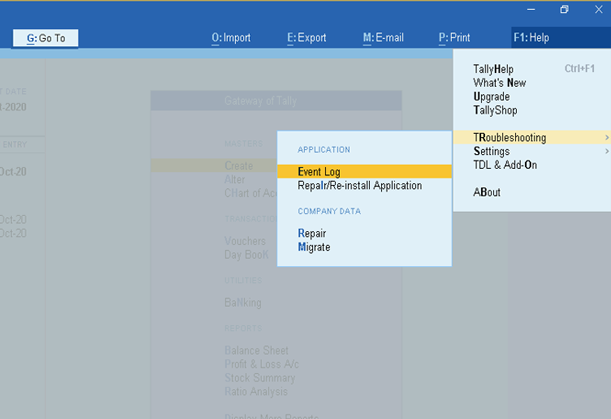Open Banking under Utilities
The height and width of the screenshot is (419, 611).
click(243, 302)
